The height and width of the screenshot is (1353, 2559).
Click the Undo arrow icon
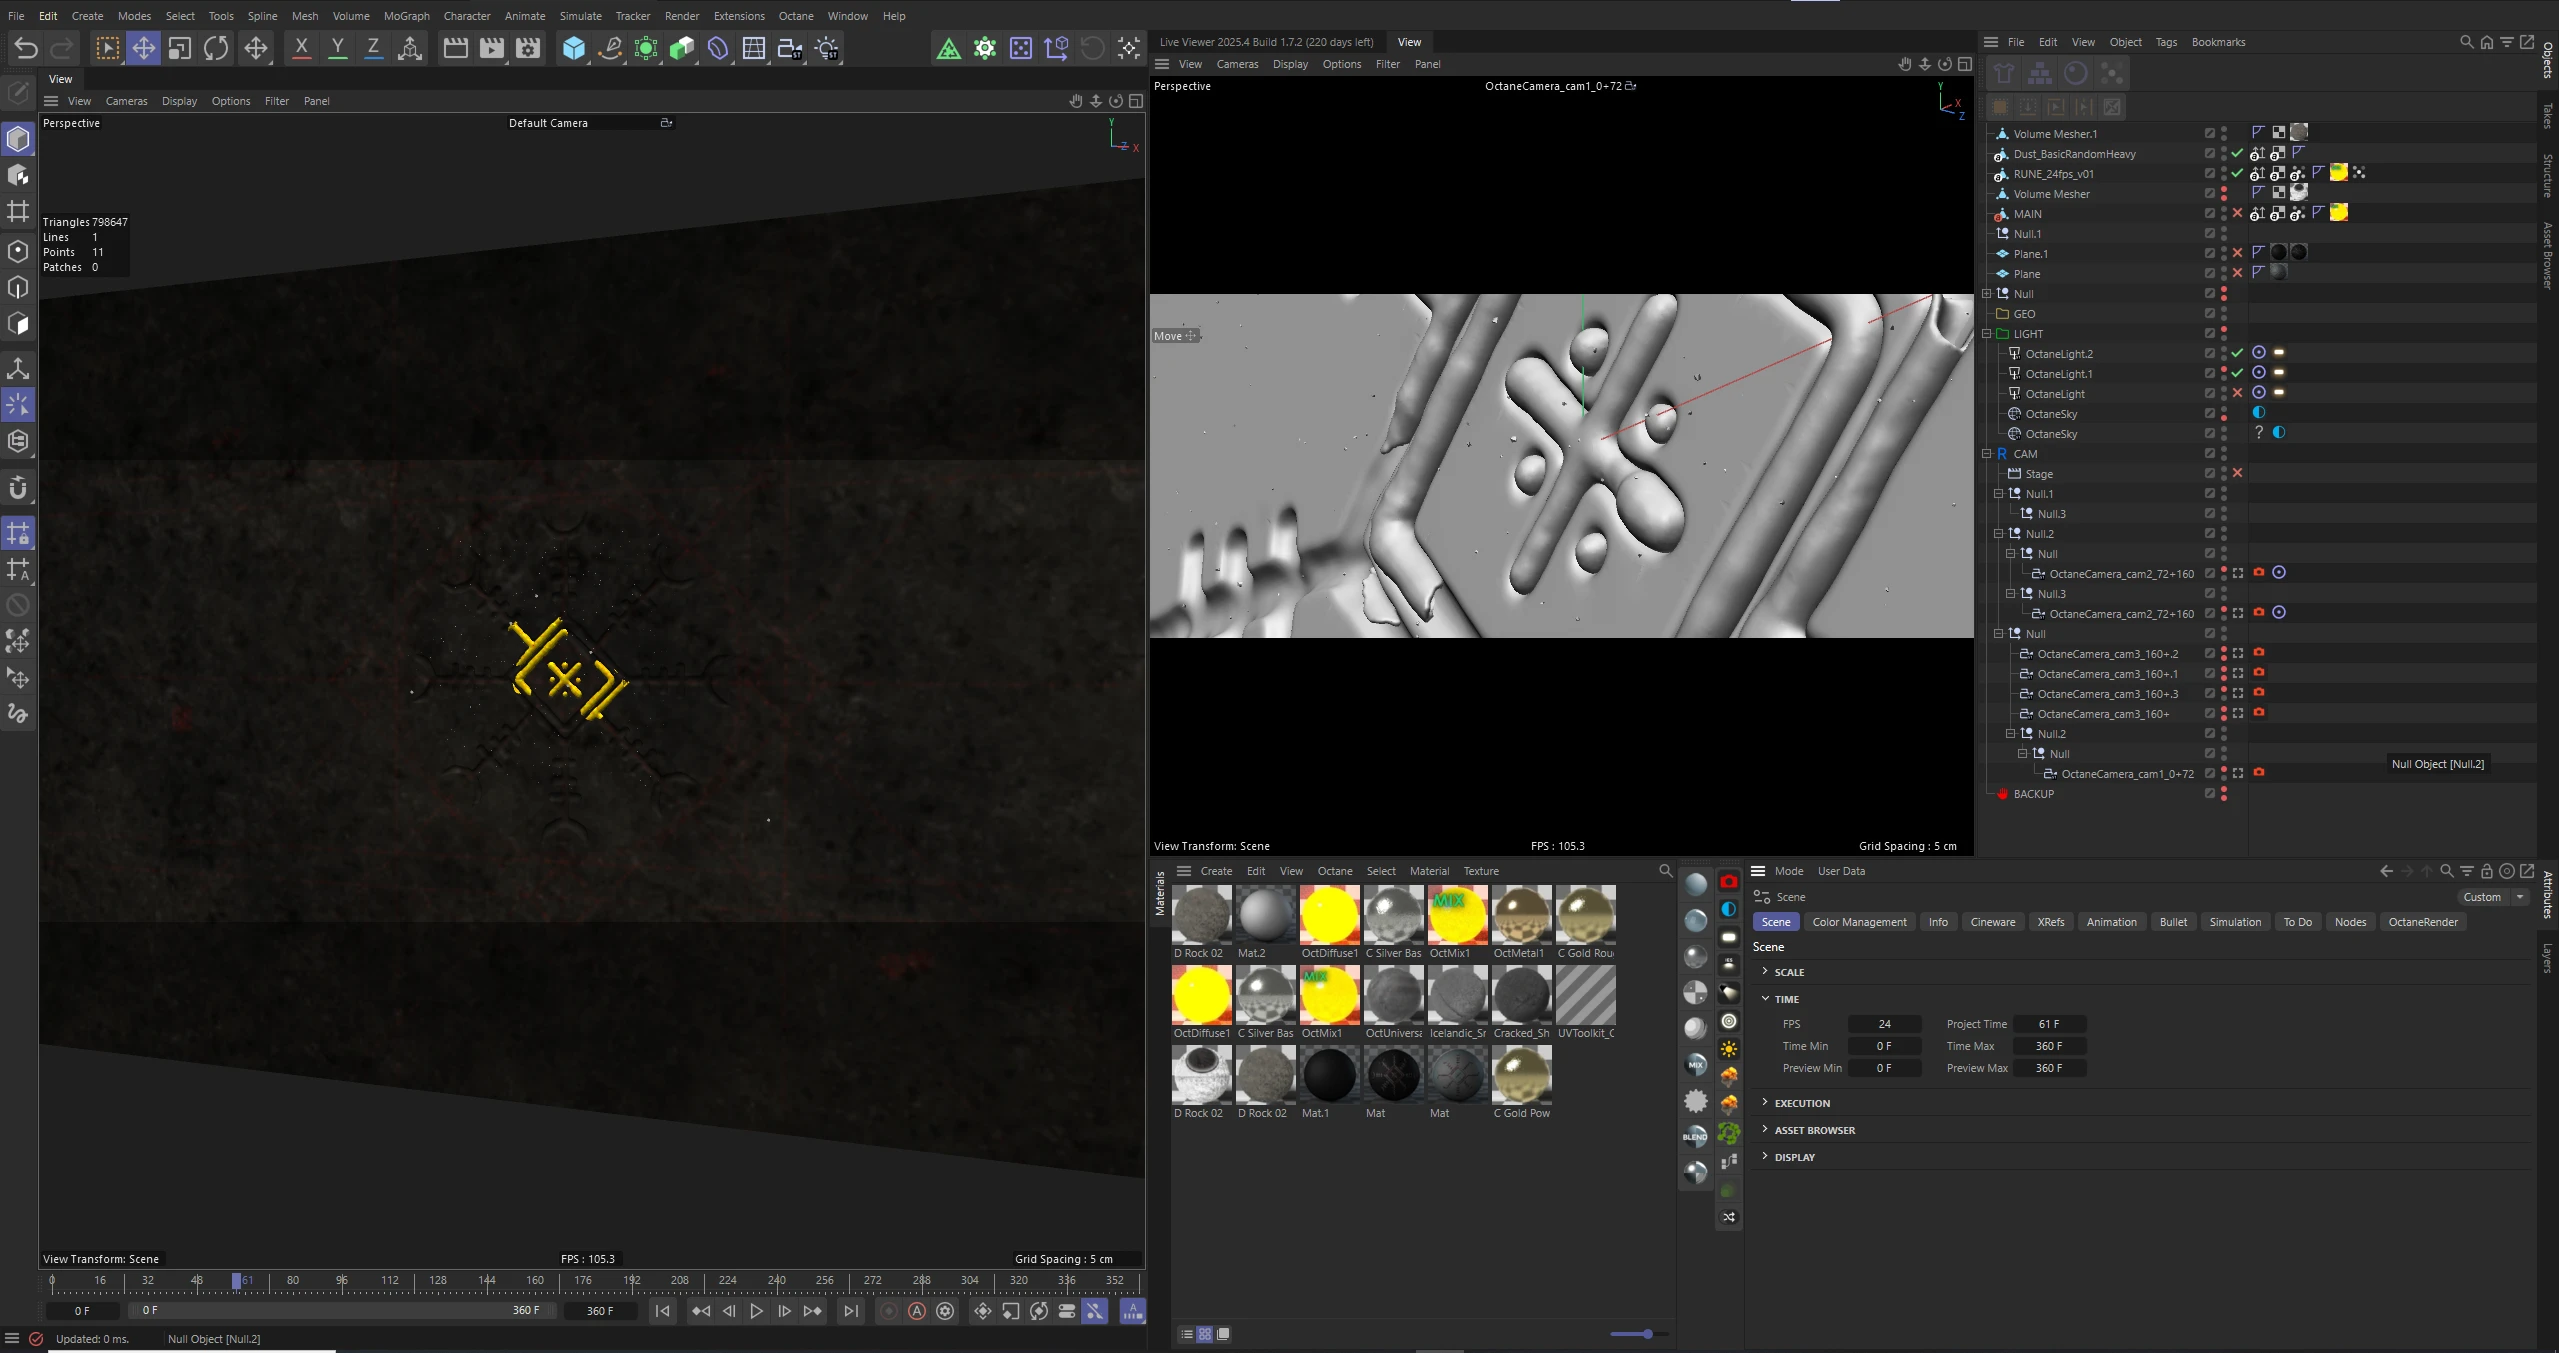[26, 48]
